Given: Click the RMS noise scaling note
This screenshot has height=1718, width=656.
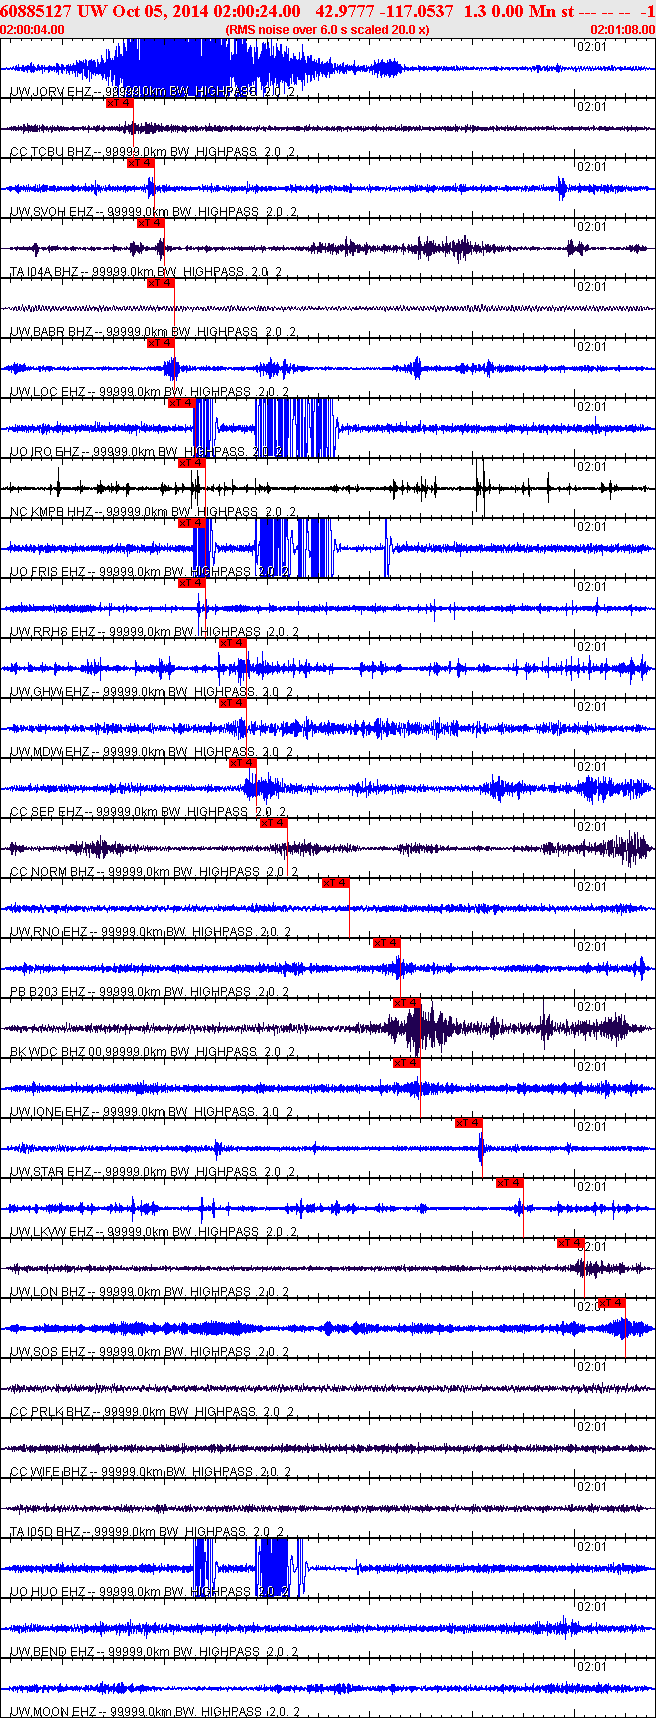Looking at the screenshot, I should [x=328, y=29].
